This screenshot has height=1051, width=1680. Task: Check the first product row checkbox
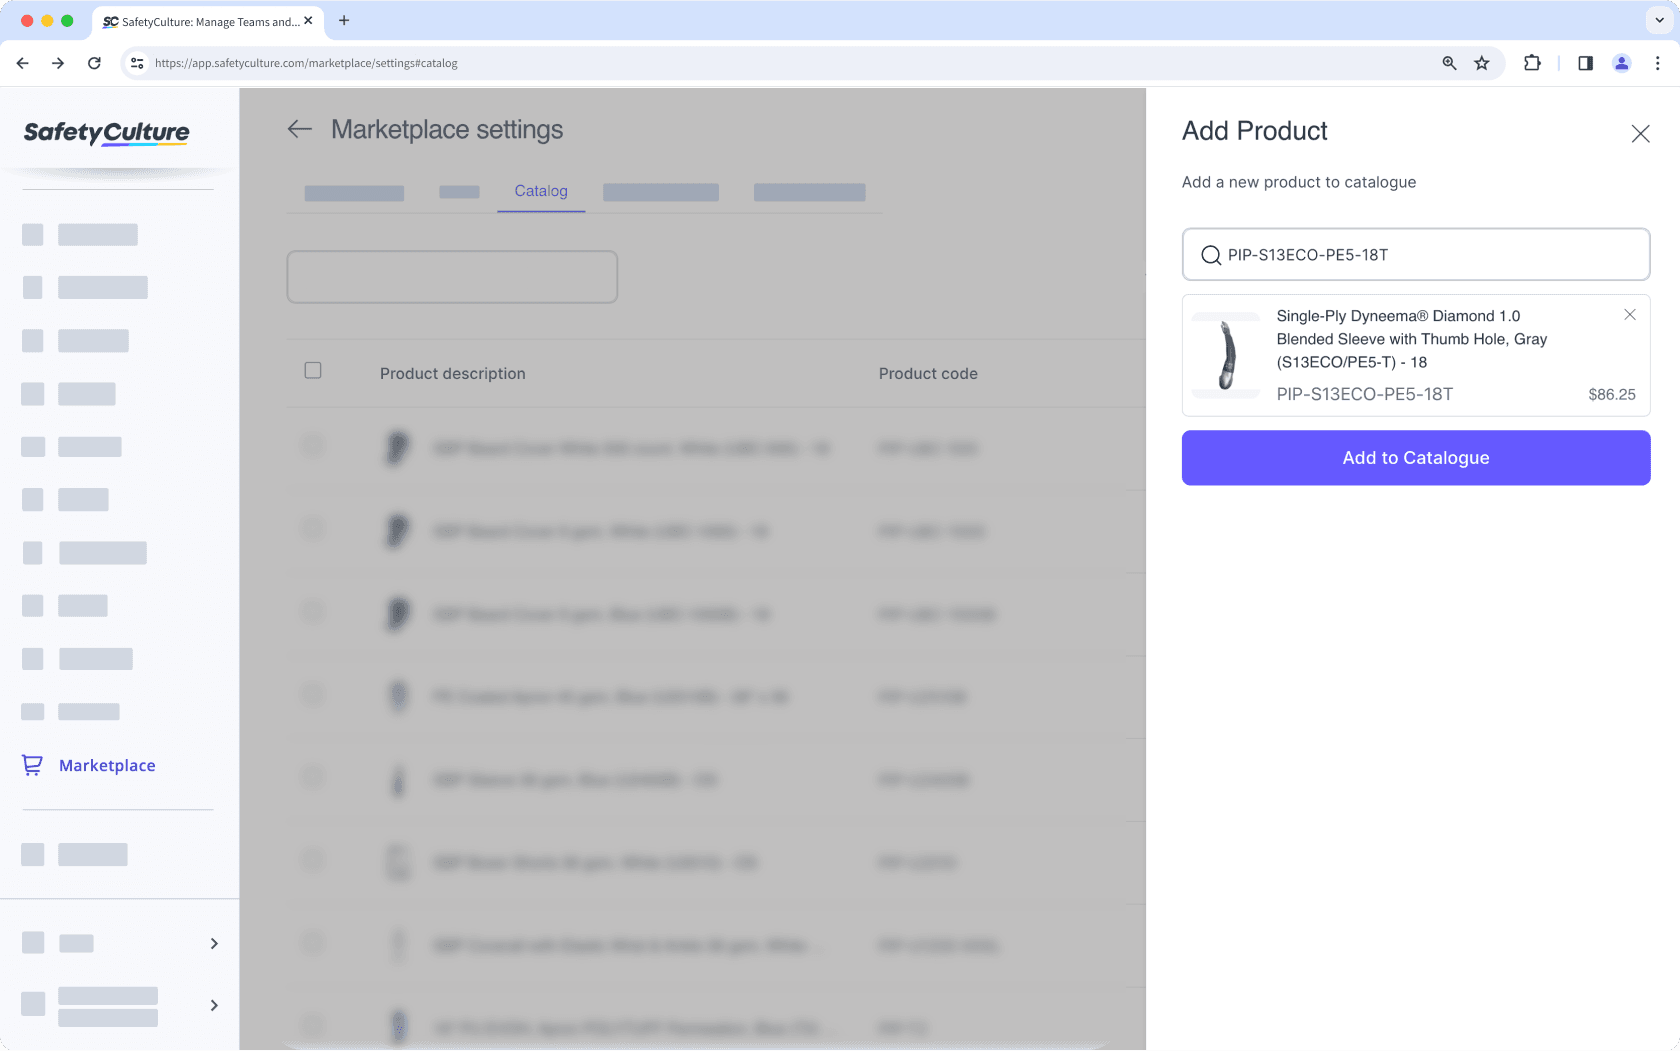313,447
